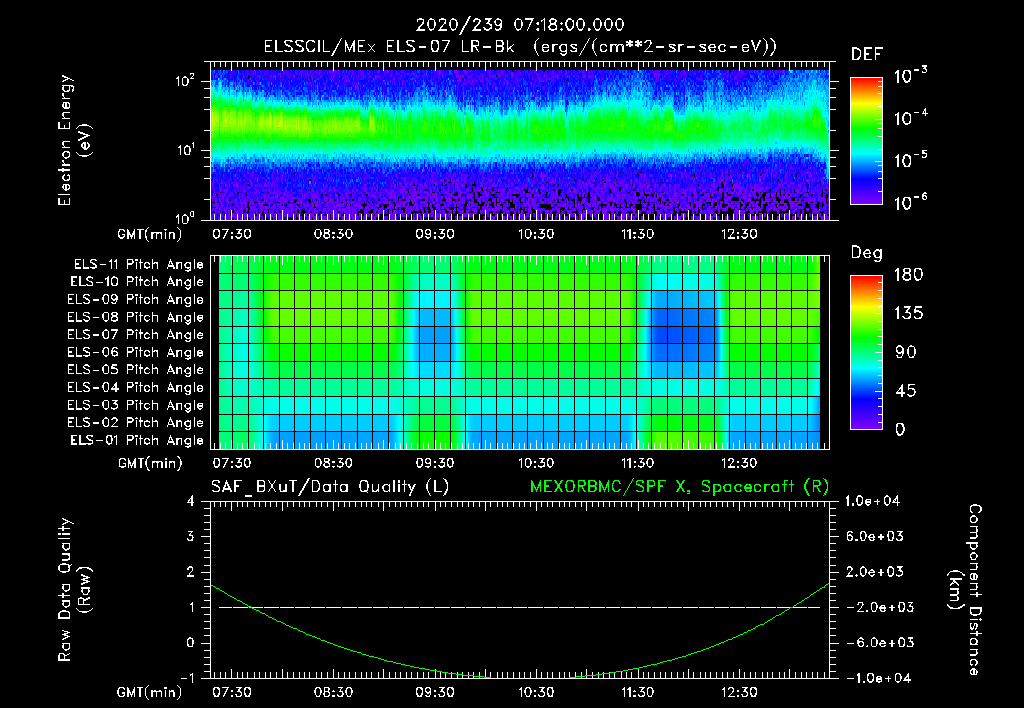This screenshot has height=708, width=1024.
Task: Click the Component Distance (km) axis label
Action: pyautogui.click(x=965, y=590)
